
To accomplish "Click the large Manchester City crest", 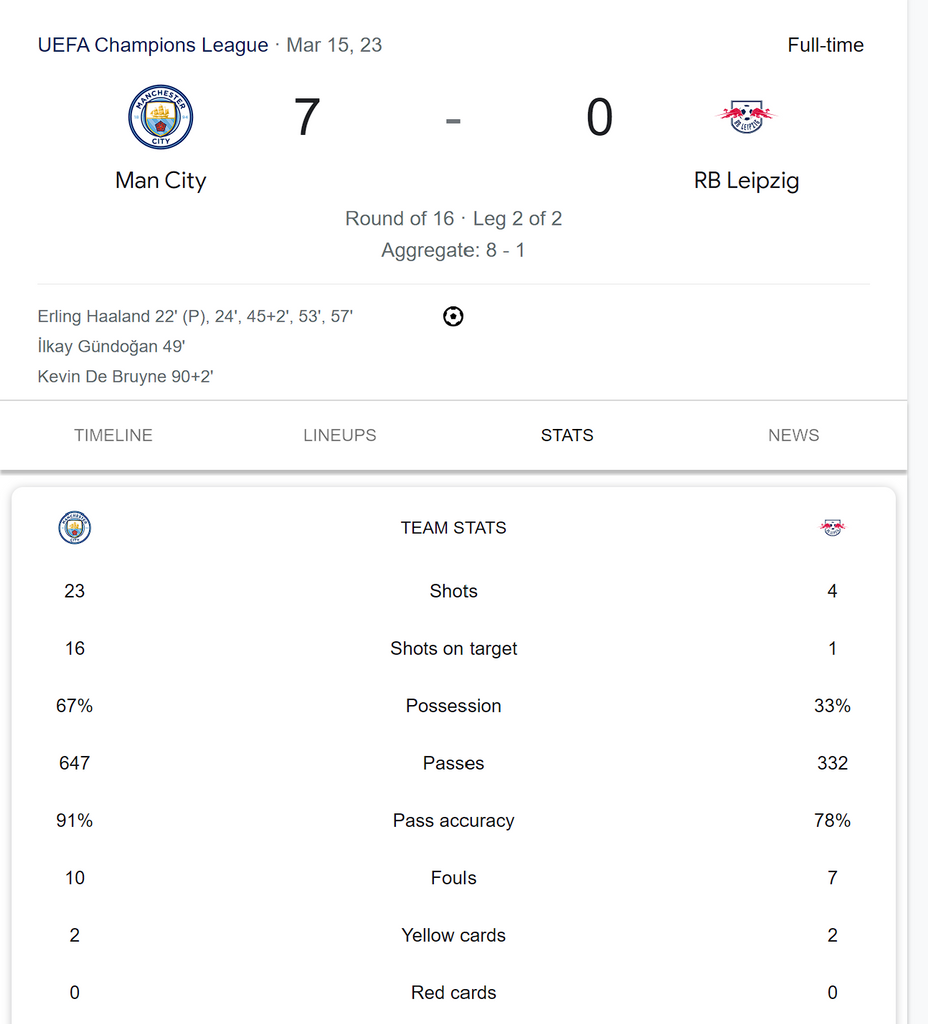I will (160, 118).
